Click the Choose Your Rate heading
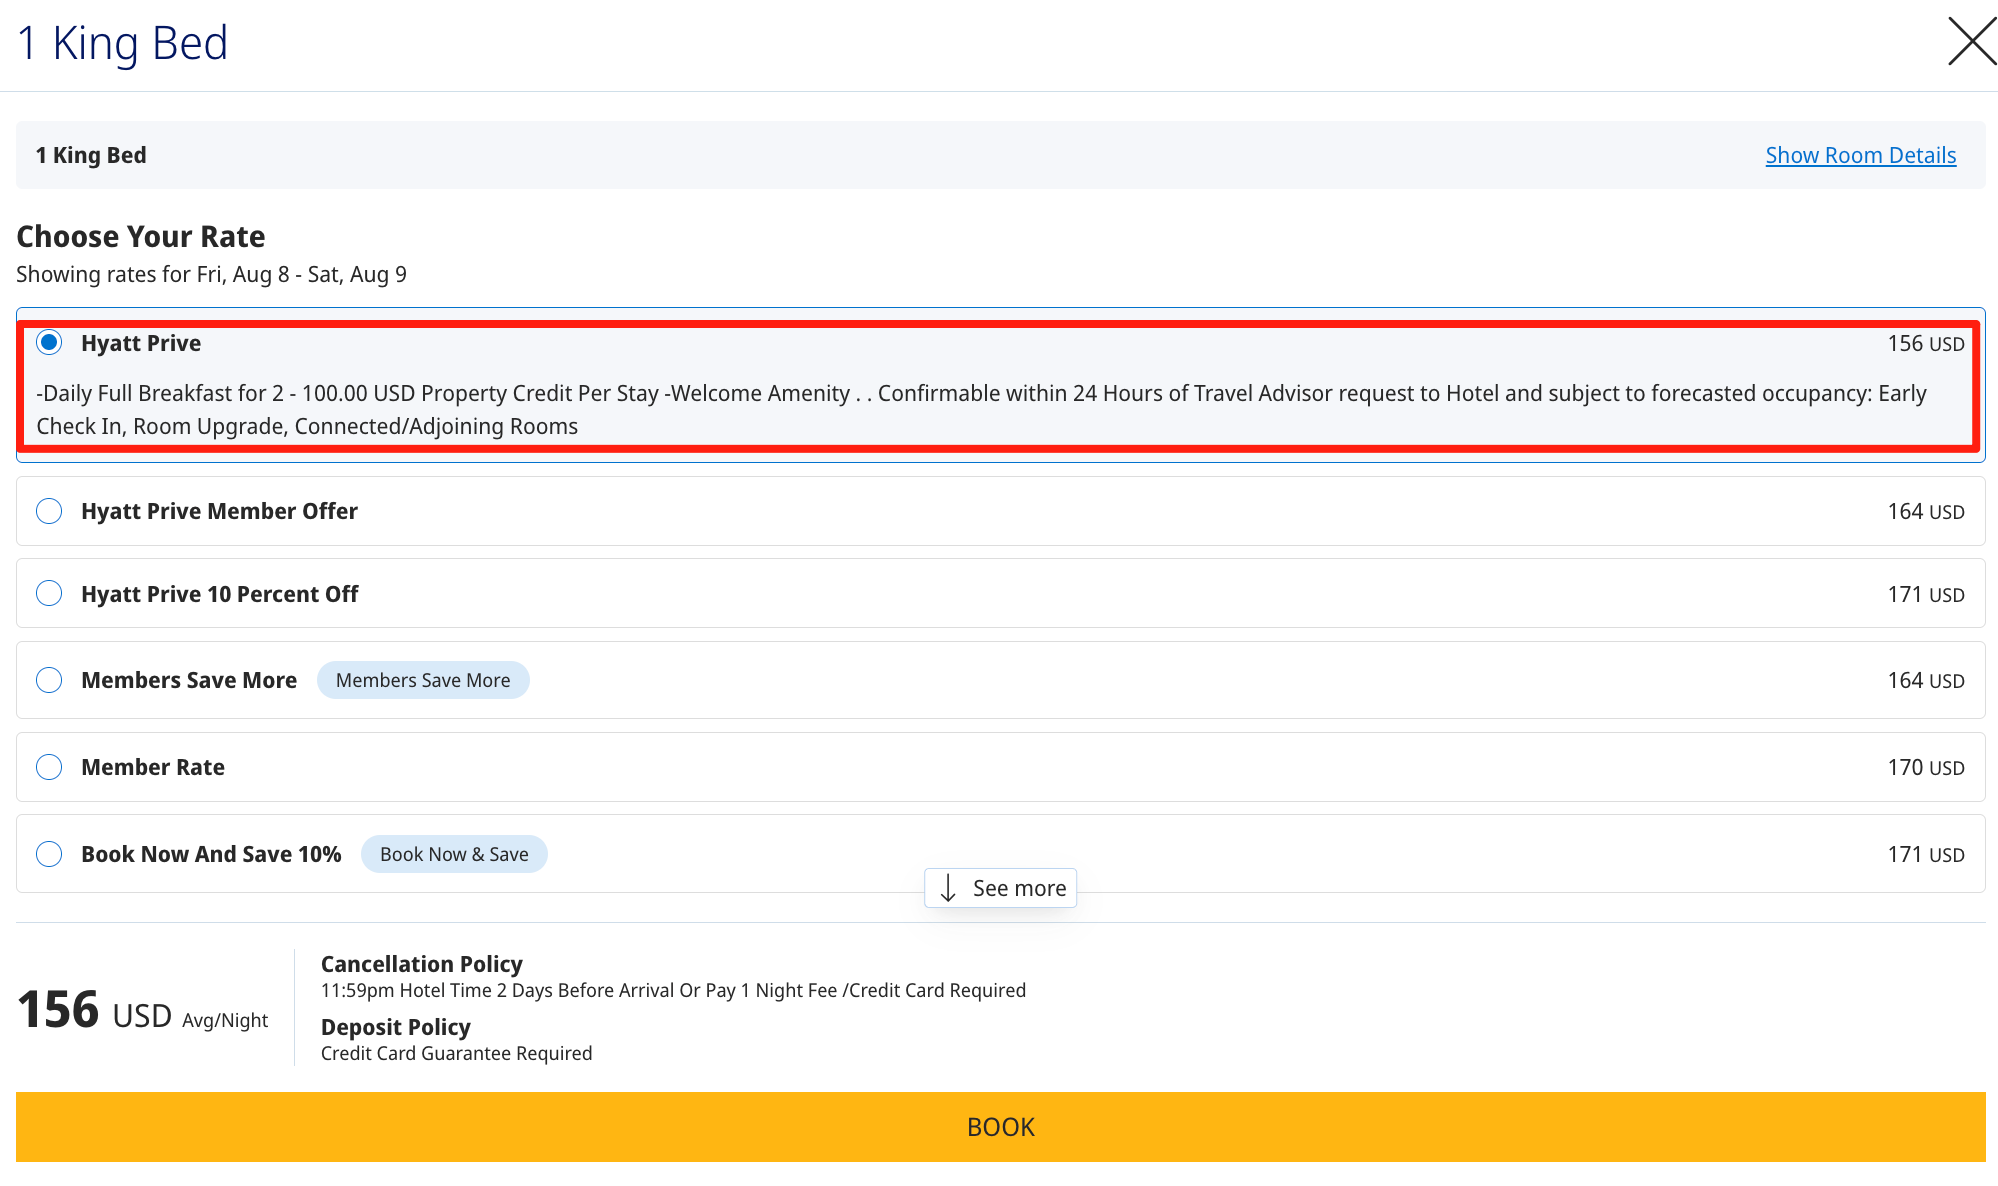This screenshot has height=1186, width=1998. pos(141,236)
